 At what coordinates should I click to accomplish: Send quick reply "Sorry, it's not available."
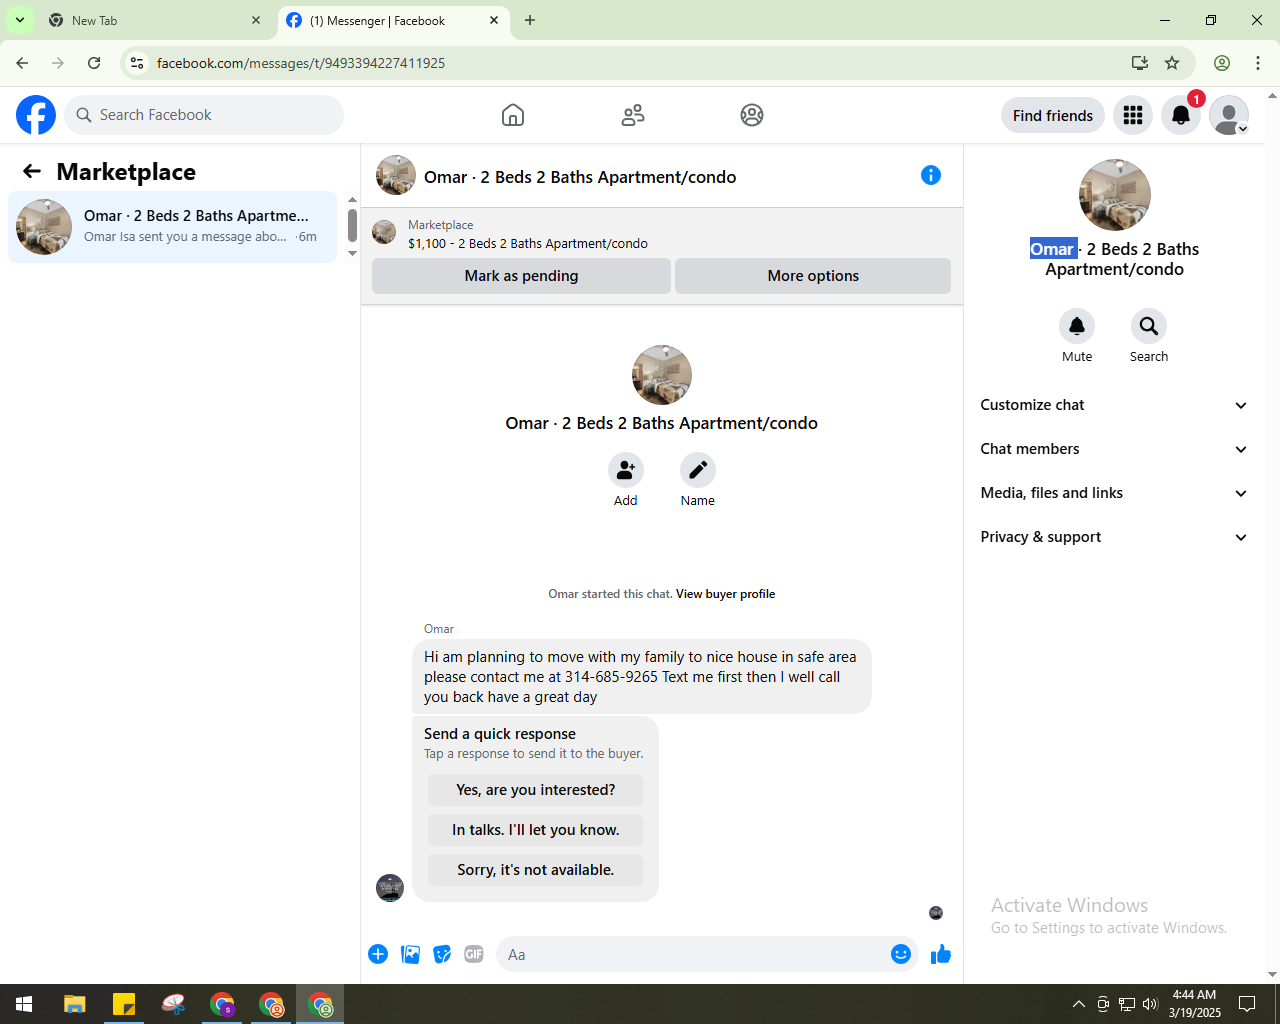(536, 870)
